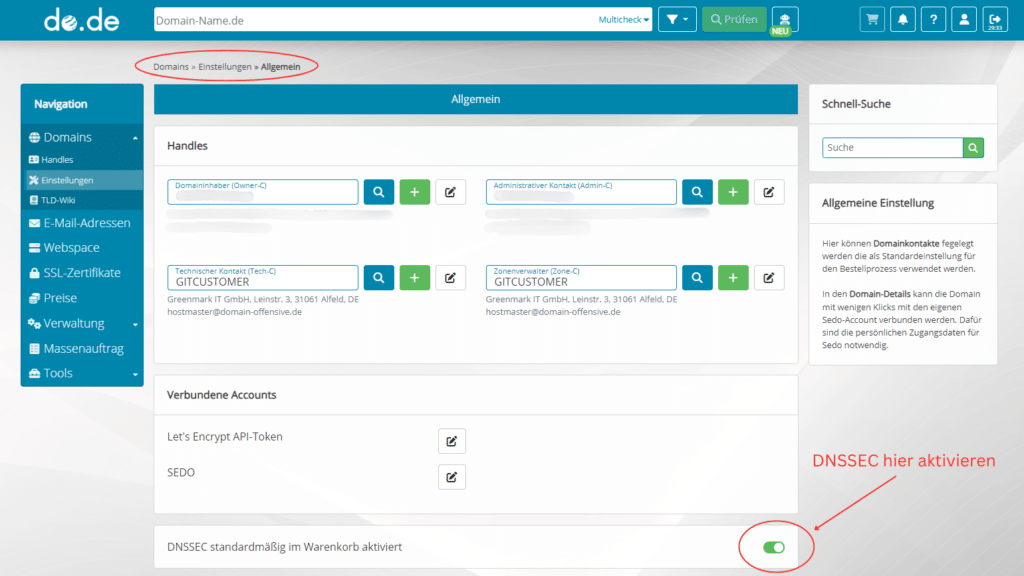Viewport: 1024px width, 576px height.
Task: Open Massenauftrag in navigation
Action: pos(82,349)
